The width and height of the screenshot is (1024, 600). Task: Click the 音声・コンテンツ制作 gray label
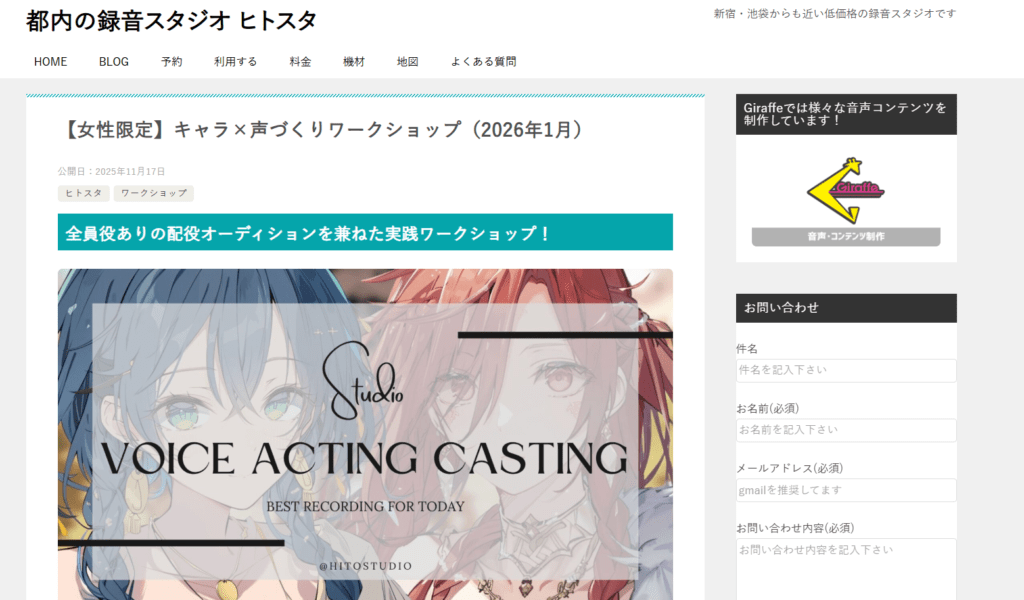pos(846,236)
